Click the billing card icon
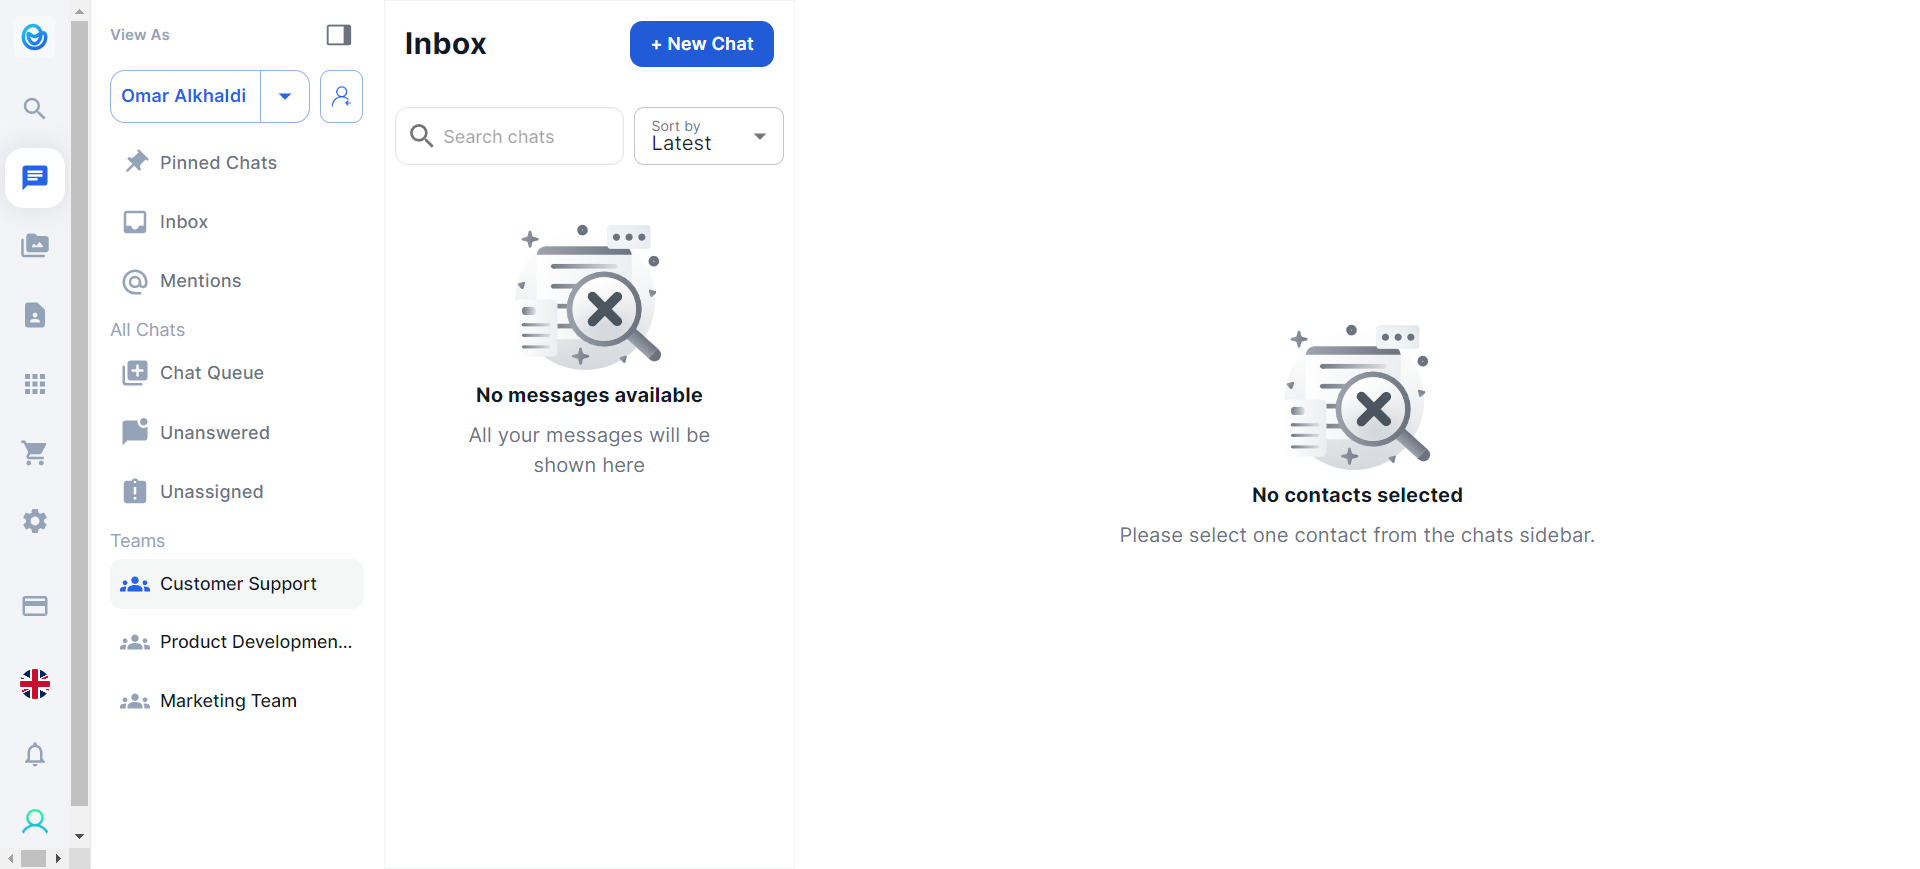 (x=35, y=606)
